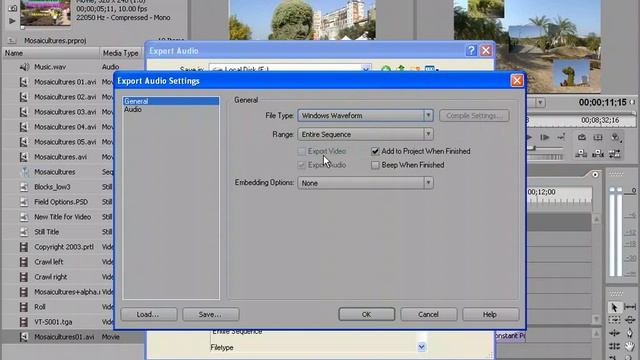Select Mosaicultures 03.avi in project panel

(65, 112)
